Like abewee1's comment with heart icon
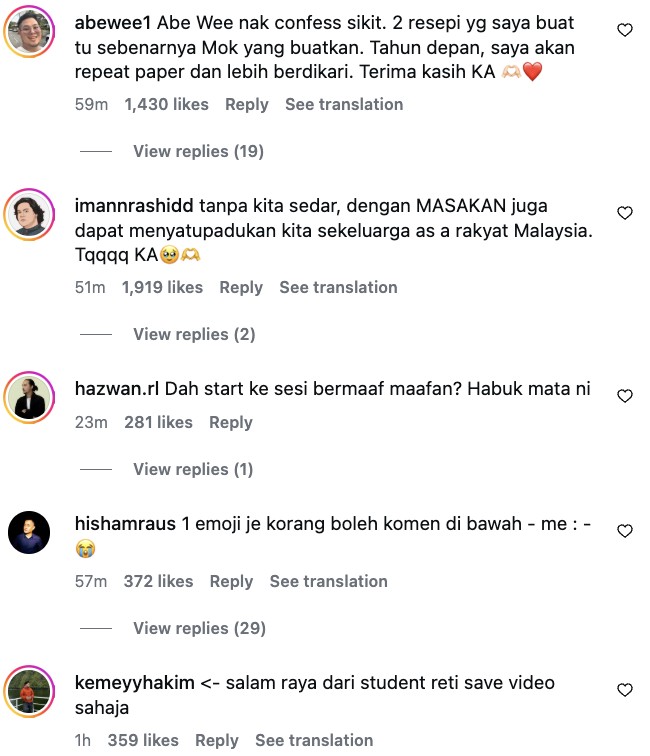 coord(625,30)
